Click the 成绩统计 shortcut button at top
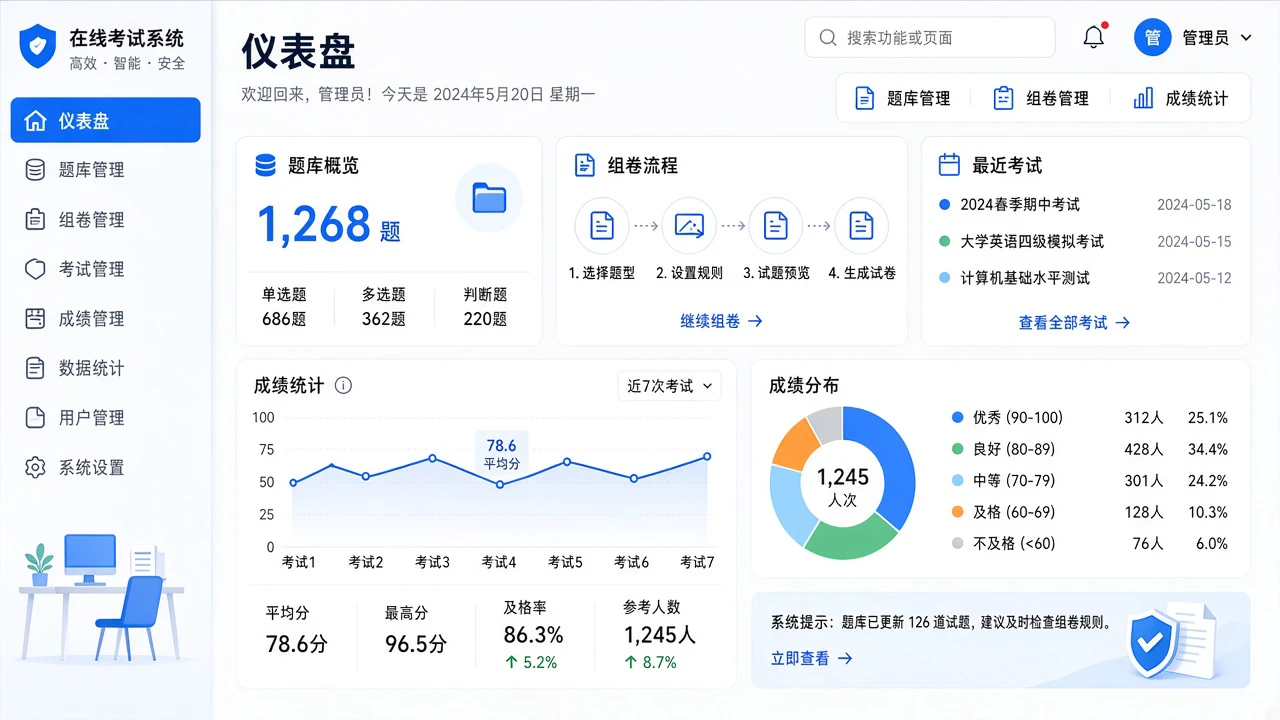Viewport: 1280px width, 720px height. (x=1181, y=98)
